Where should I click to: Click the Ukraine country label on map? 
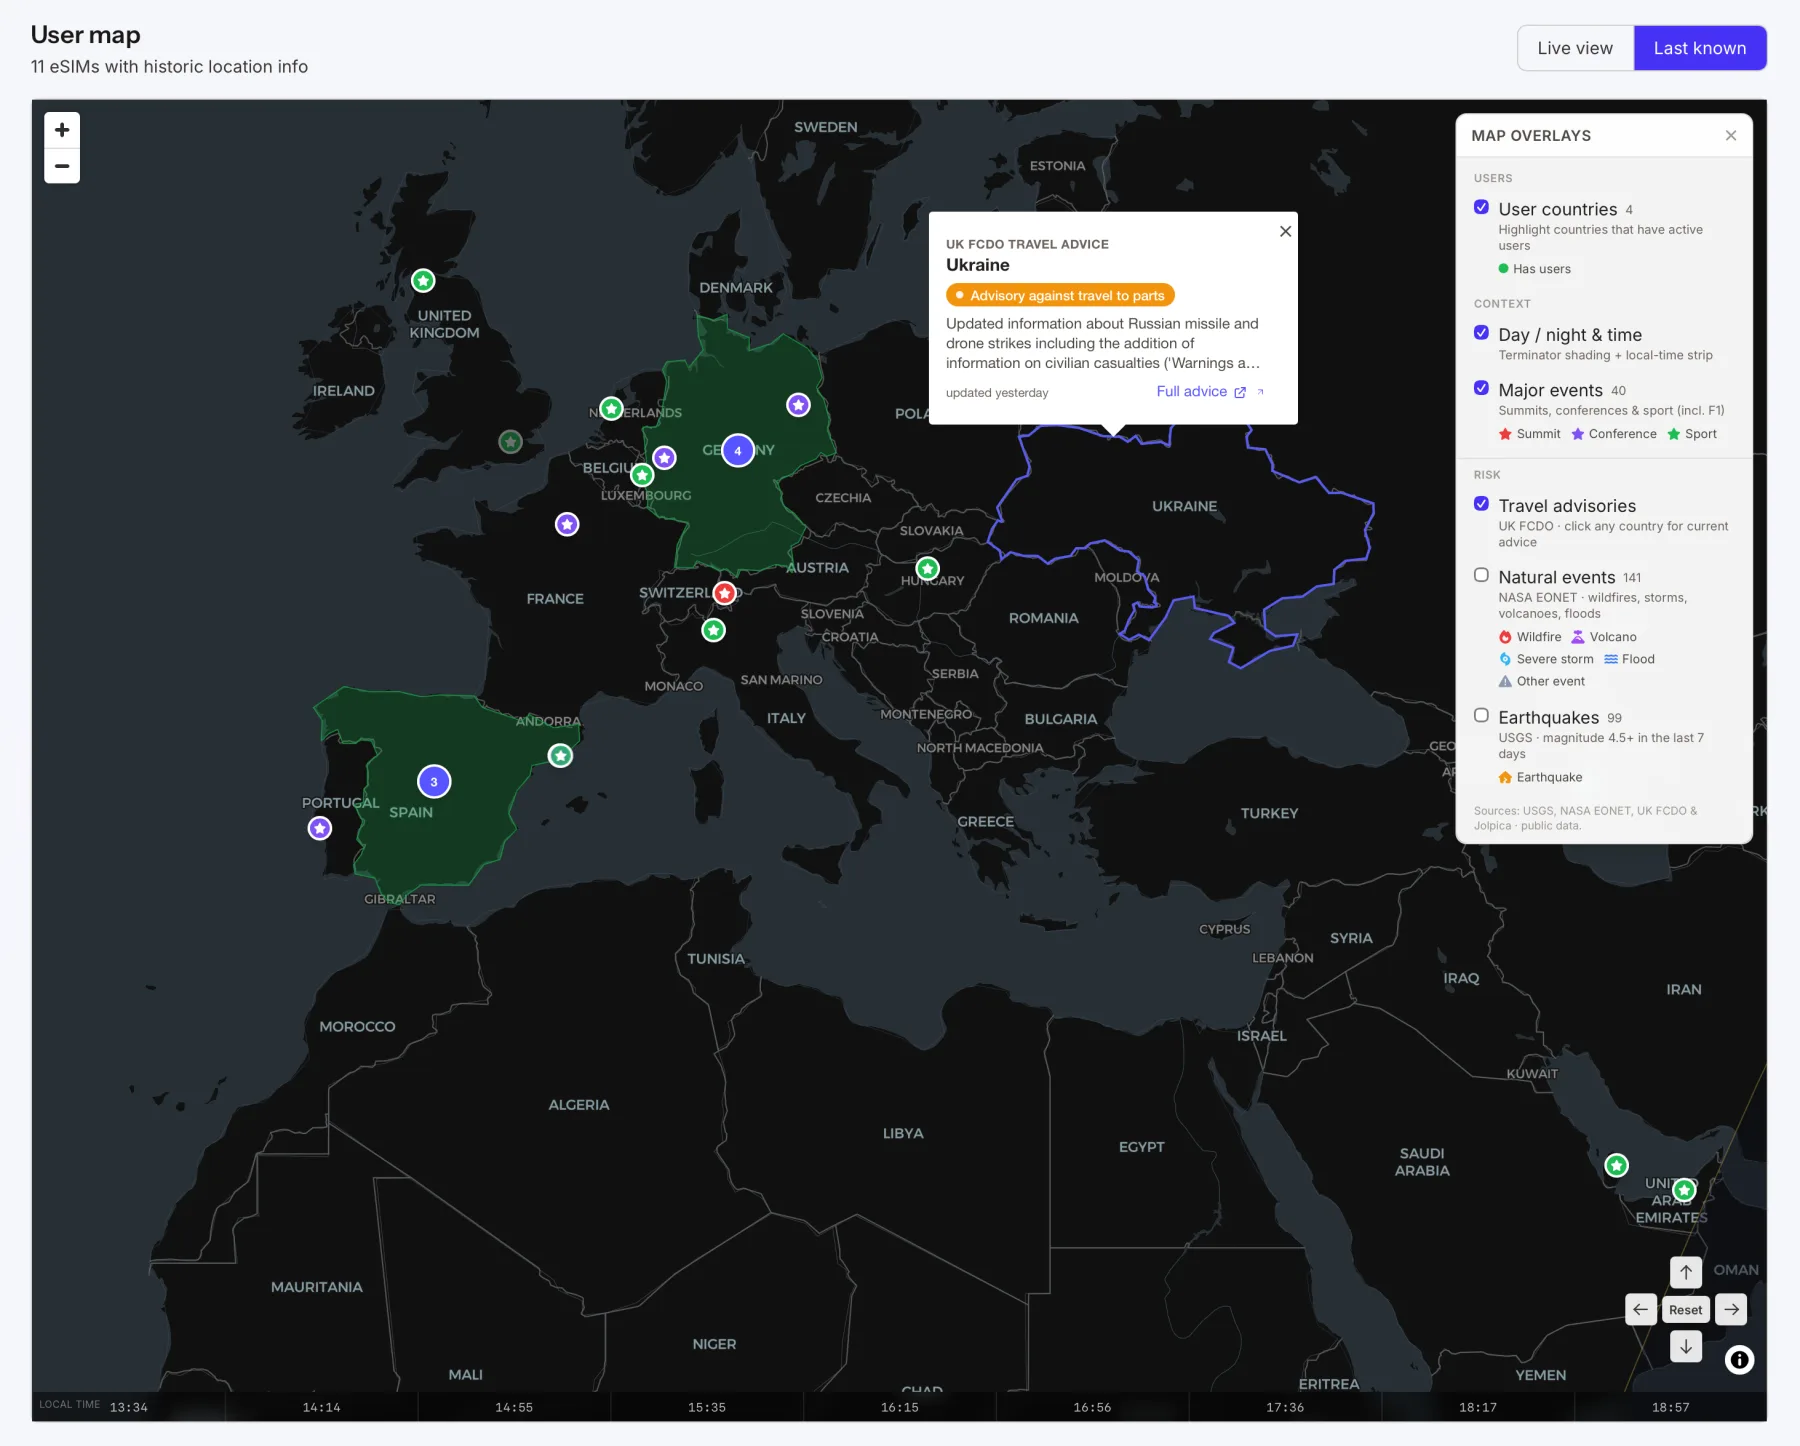coord(1184,506)
